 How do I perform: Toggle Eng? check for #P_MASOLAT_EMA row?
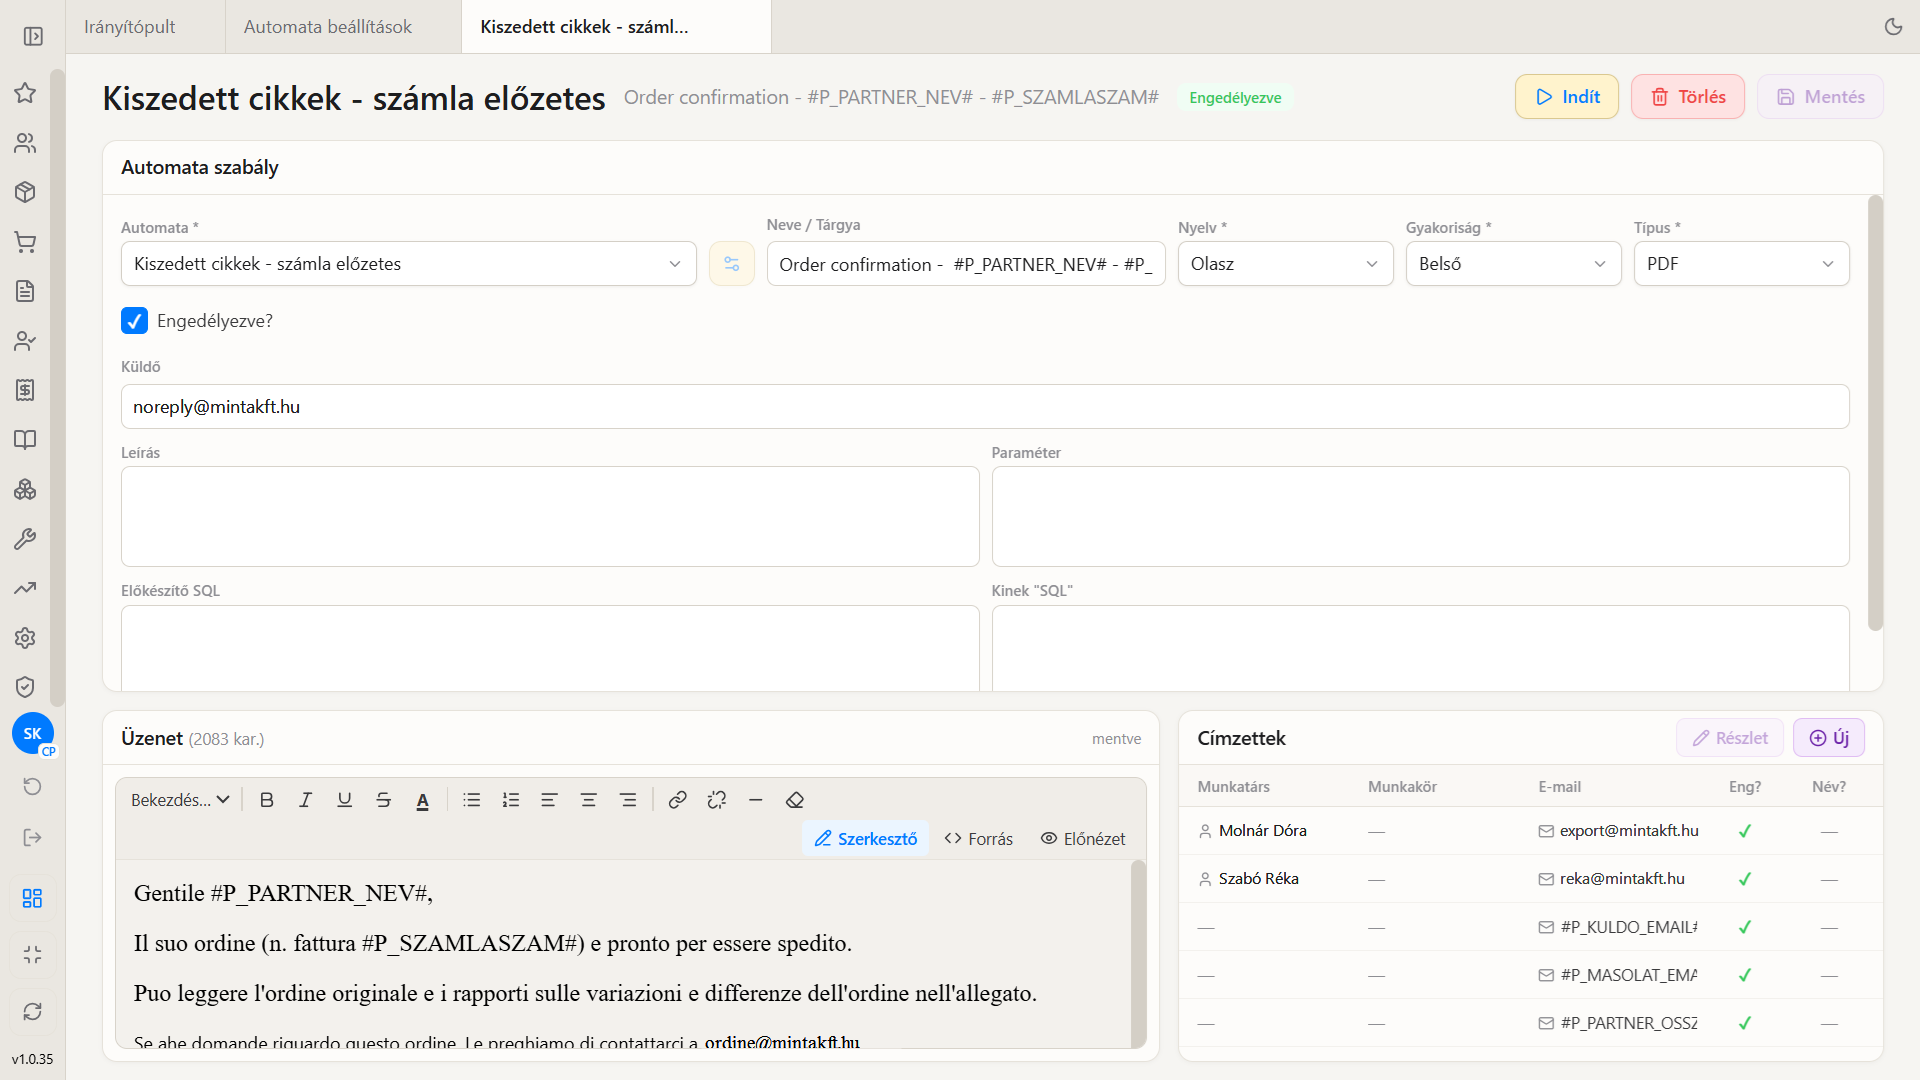pyautogui.click(x=1745, y=975)
